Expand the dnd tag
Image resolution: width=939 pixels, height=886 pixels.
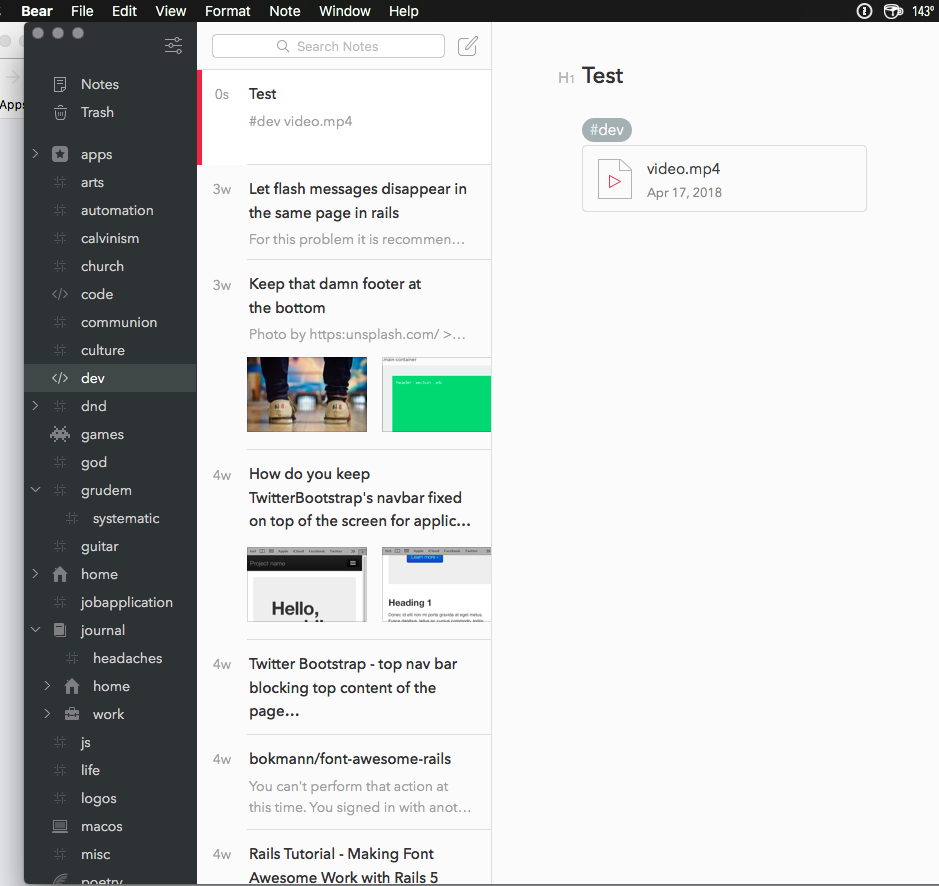pyautogui.click(x=35, y=406)
